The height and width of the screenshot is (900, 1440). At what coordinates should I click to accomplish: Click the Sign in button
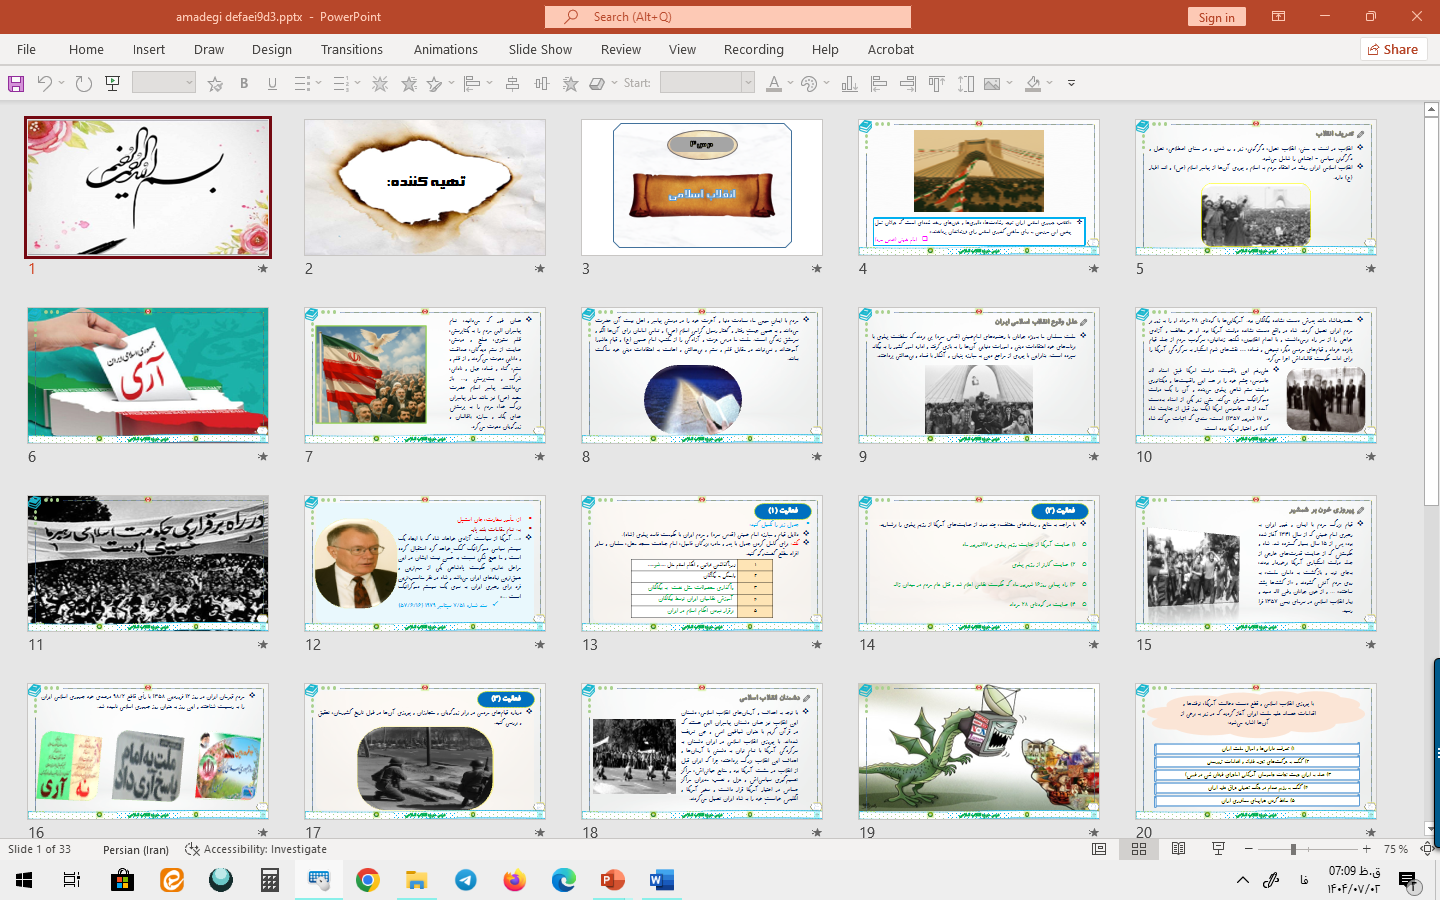[1216, 17]
